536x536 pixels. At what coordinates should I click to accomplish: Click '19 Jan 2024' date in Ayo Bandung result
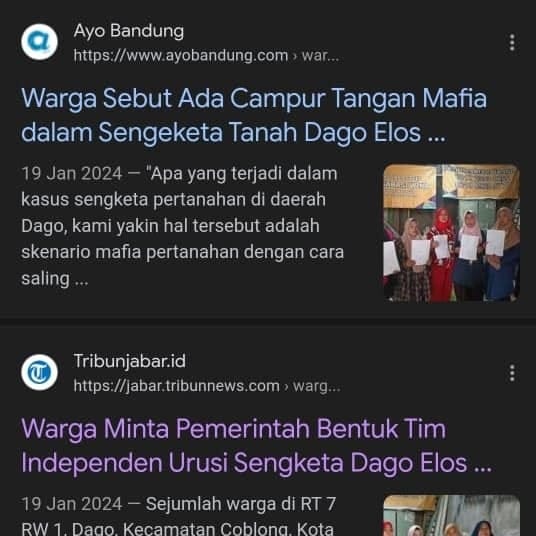click(72, 174)
